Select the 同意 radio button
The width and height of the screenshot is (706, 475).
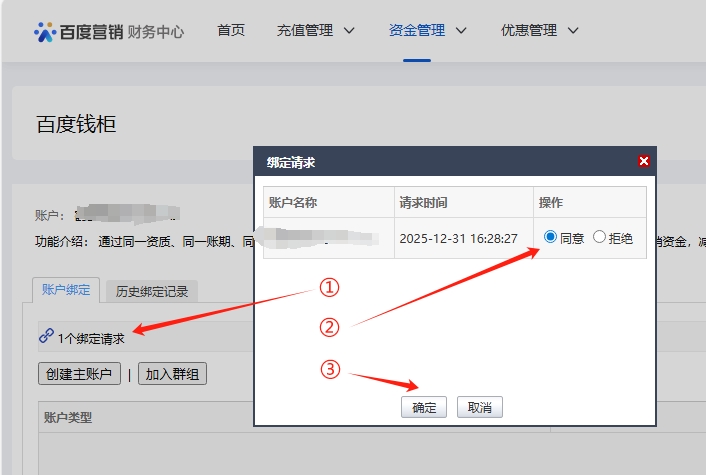coord(551,237)
